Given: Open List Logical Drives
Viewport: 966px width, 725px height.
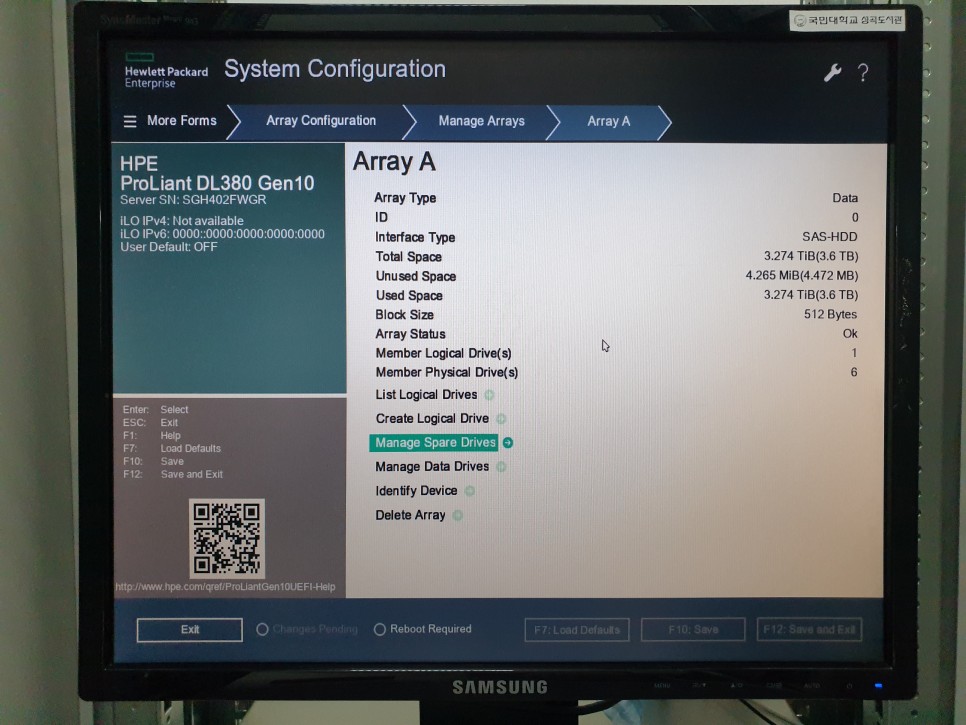Looking at the screenshot, I should tap(426, 395).
